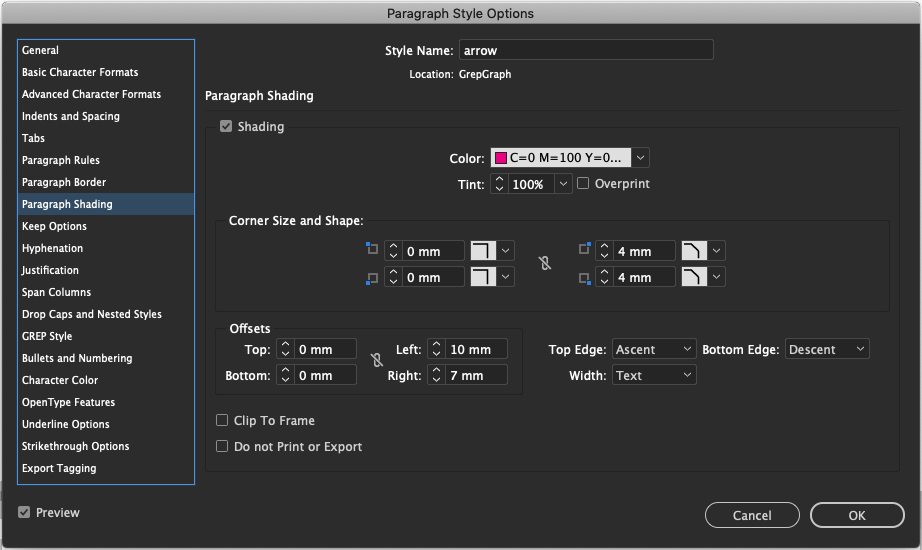Click the Tint value stepper arrows
This screenshot has width=922, height=550.
pyautogui.click(x=499, y=184)
